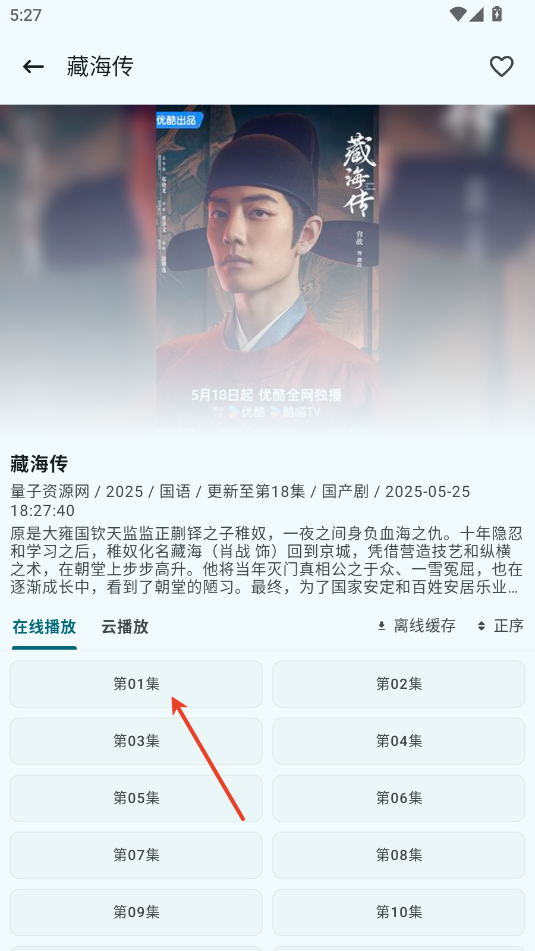
Task: Tap the offline cache download icon
Action: click(382, 626)
